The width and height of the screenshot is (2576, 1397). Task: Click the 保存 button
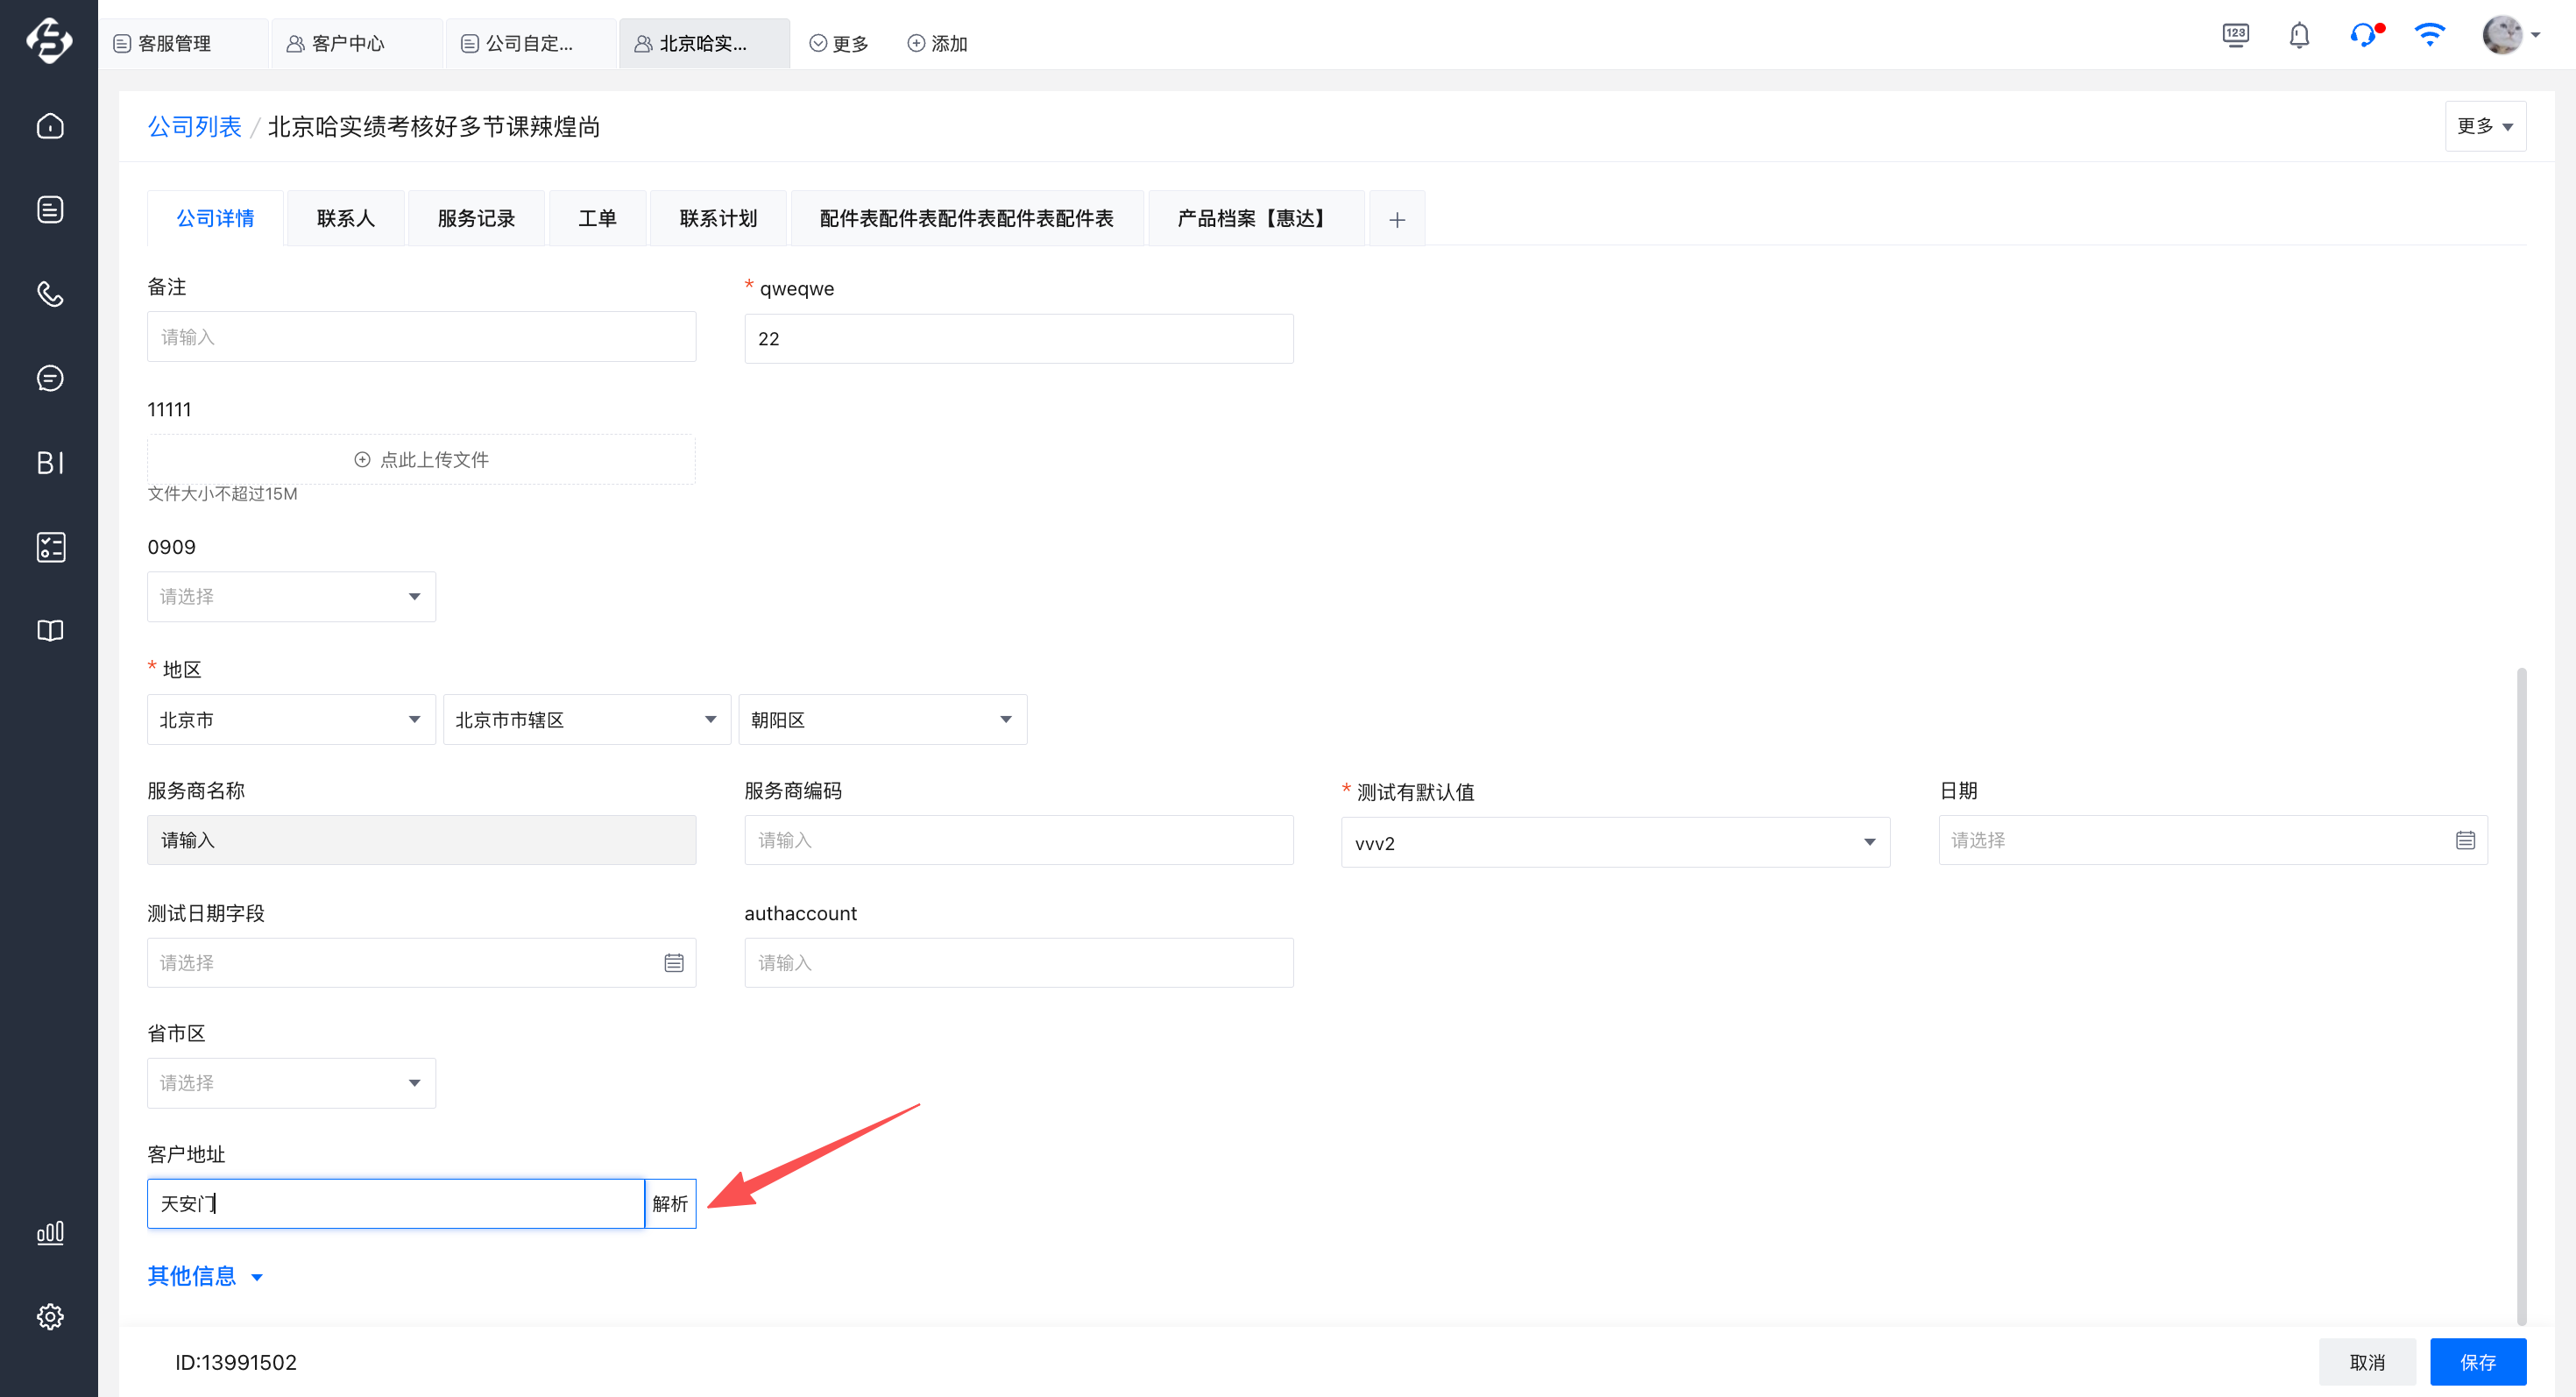pos(2477,1362)
